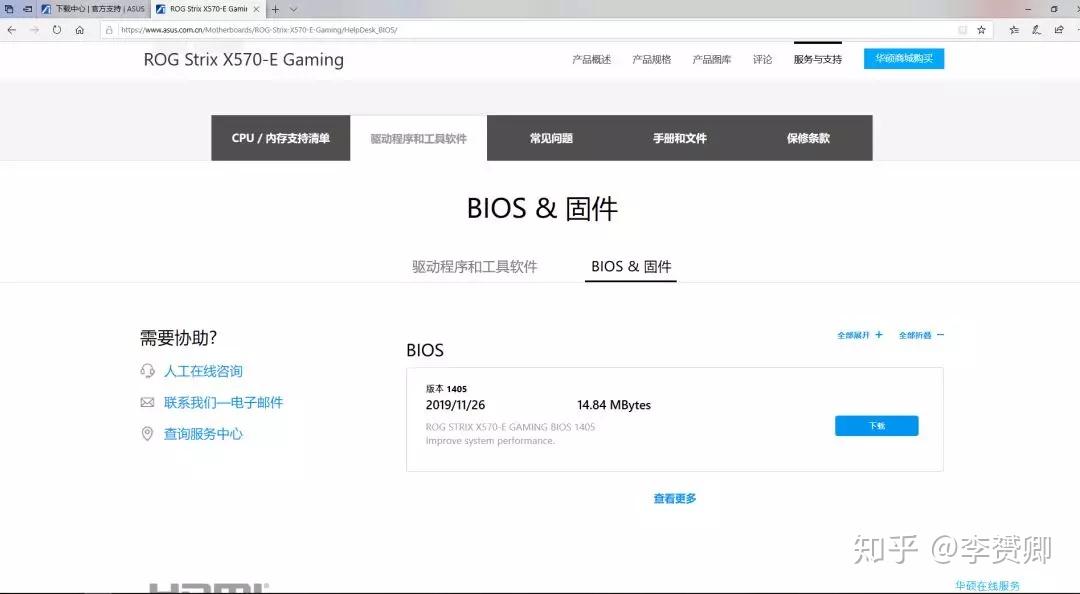
Task: Open the 常见问题 tab
Action: (551, 138)
